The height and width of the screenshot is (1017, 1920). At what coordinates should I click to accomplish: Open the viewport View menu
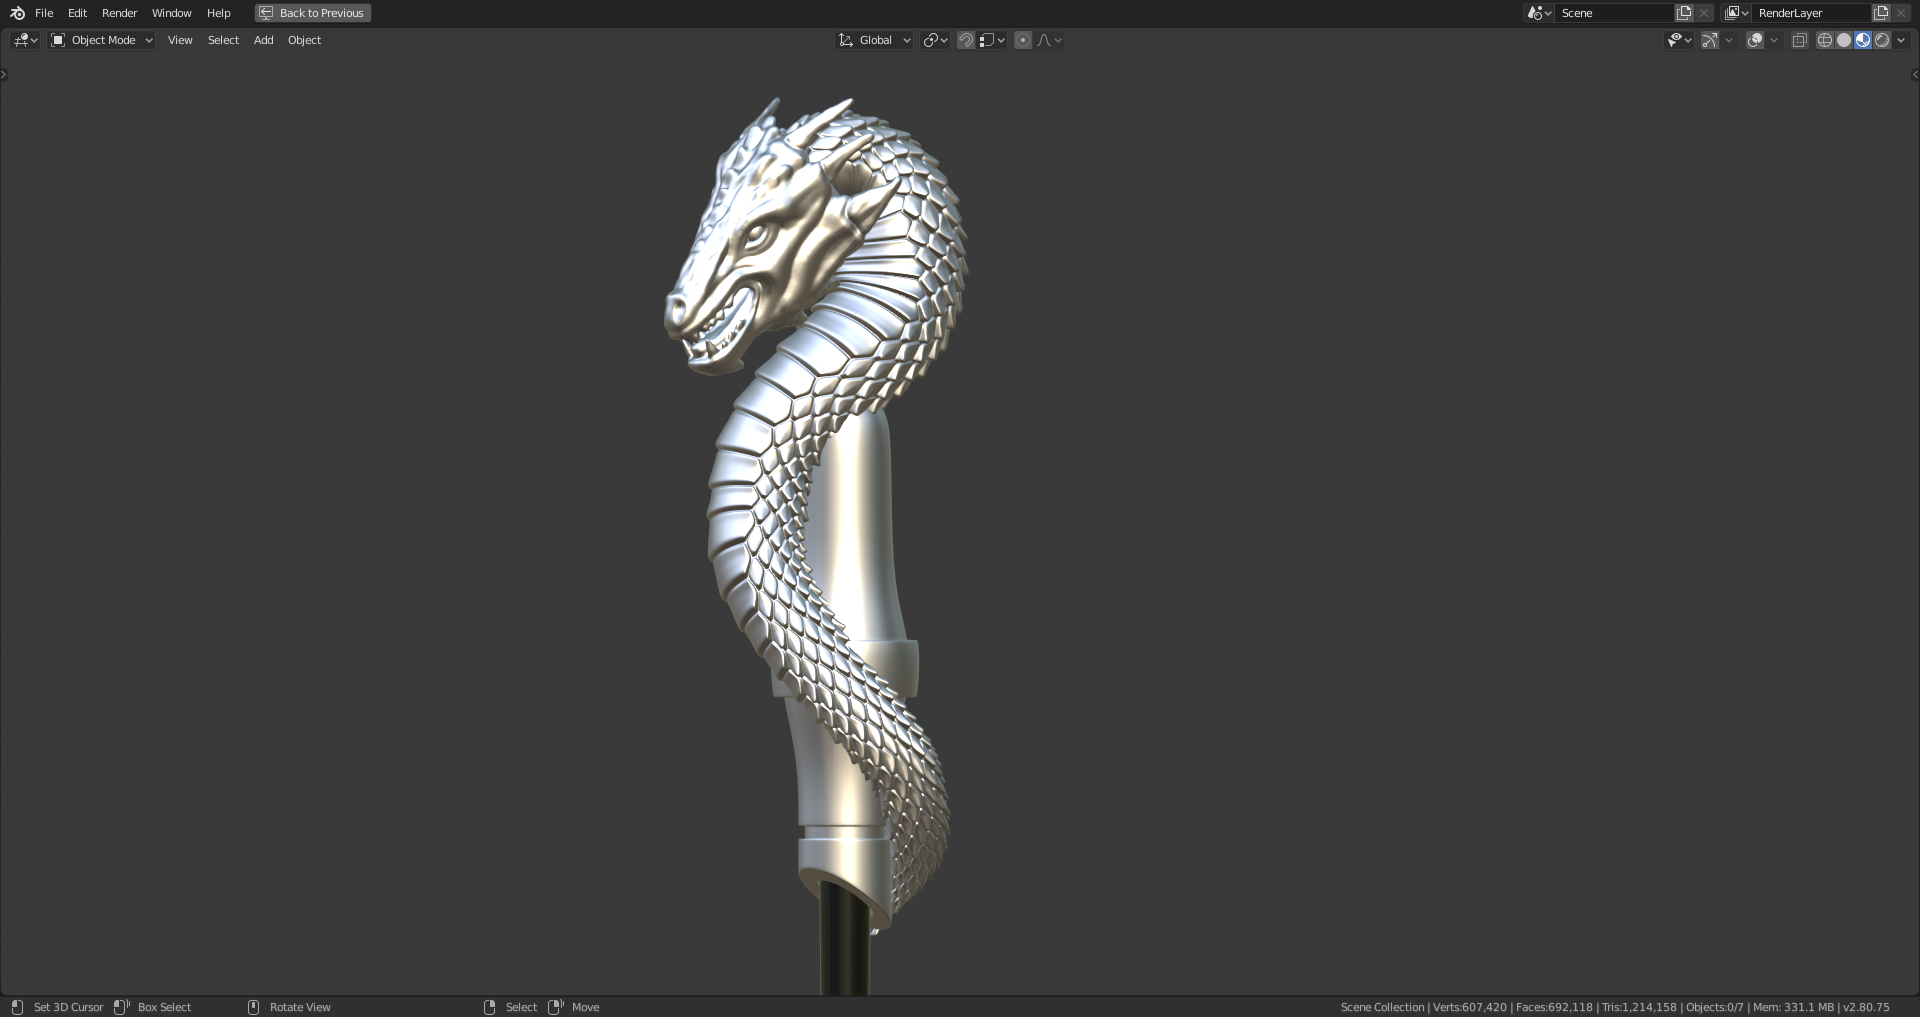[x=180, y=40]
